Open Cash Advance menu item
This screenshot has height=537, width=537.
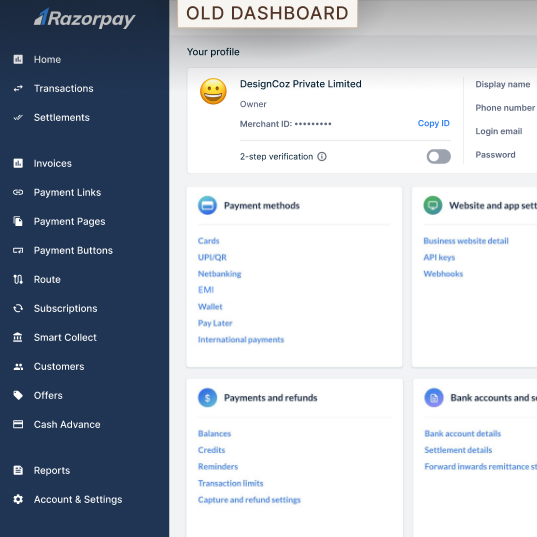(x=67, y=424)
